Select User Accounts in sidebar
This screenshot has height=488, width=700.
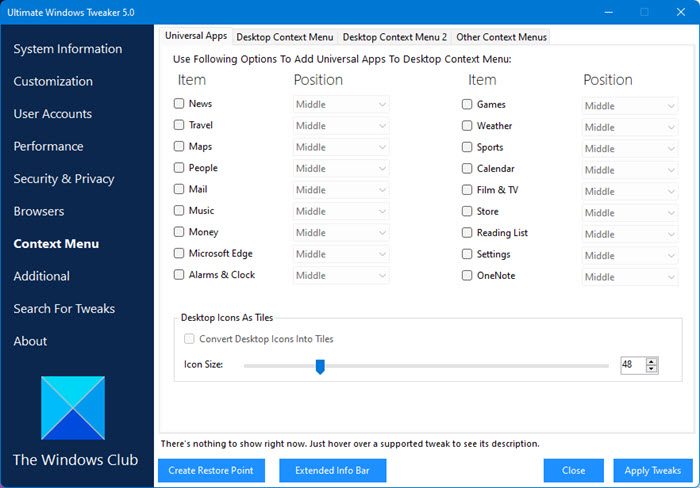(53, 114)
